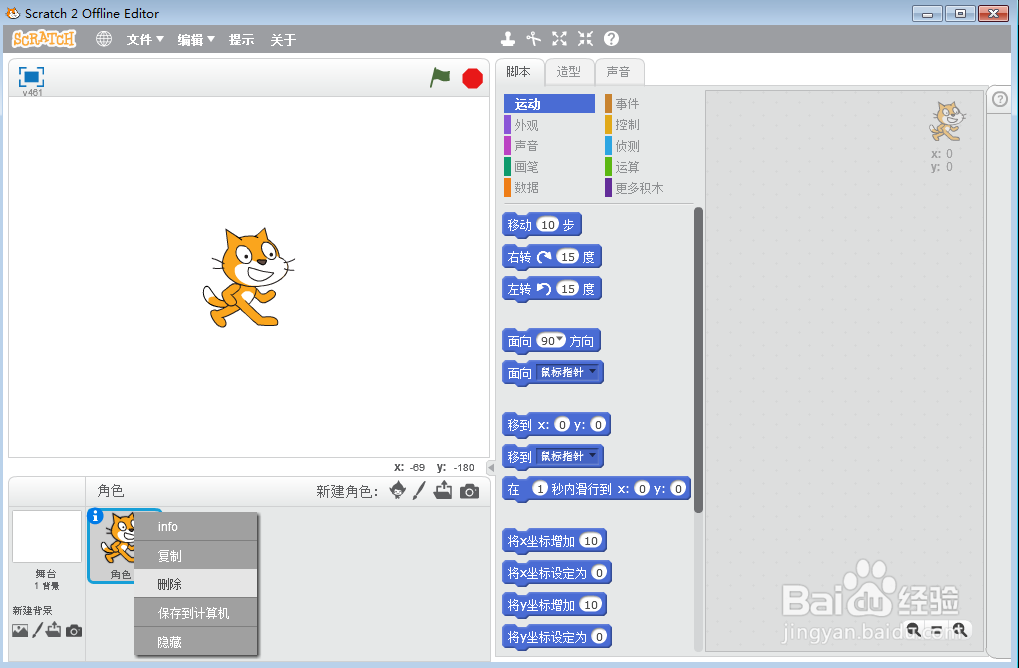This screenshot has height=668, width=1019.
Task: Select the 运动 motion category
Action: click(549, 104)
